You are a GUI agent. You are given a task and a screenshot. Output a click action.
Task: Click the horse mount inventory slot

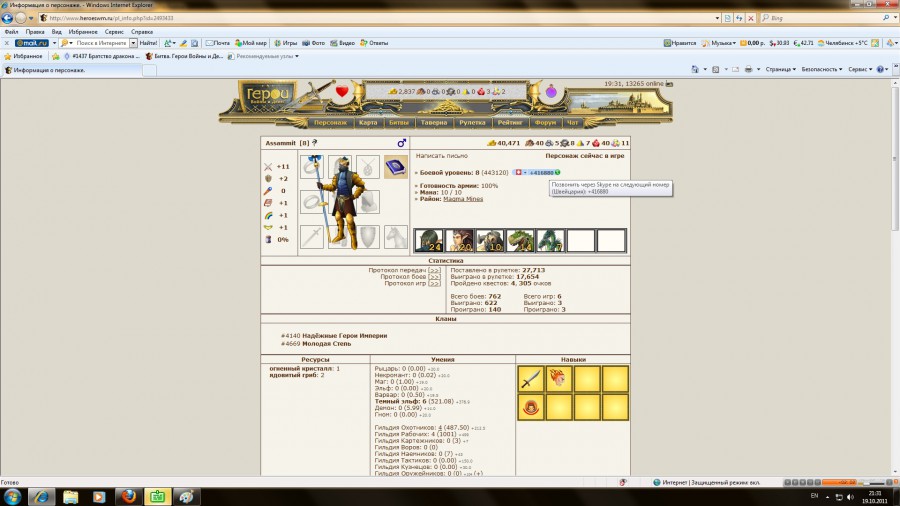point(395,237)
